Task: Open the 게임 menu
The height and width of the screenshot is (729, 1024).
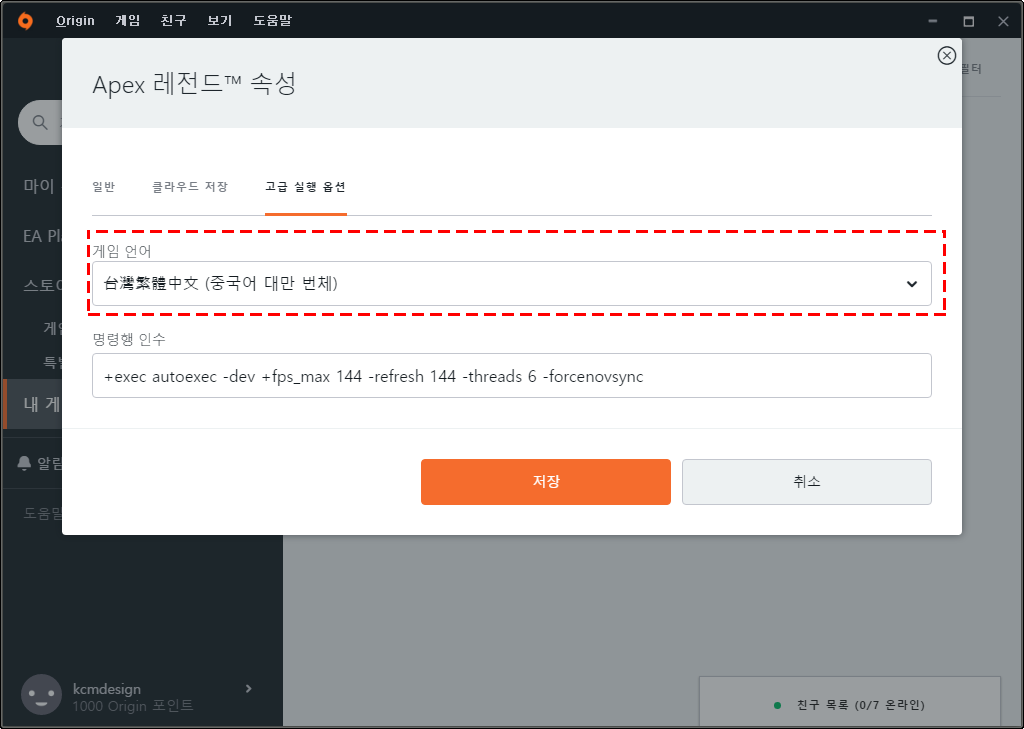Action: (x=128, y=21)
